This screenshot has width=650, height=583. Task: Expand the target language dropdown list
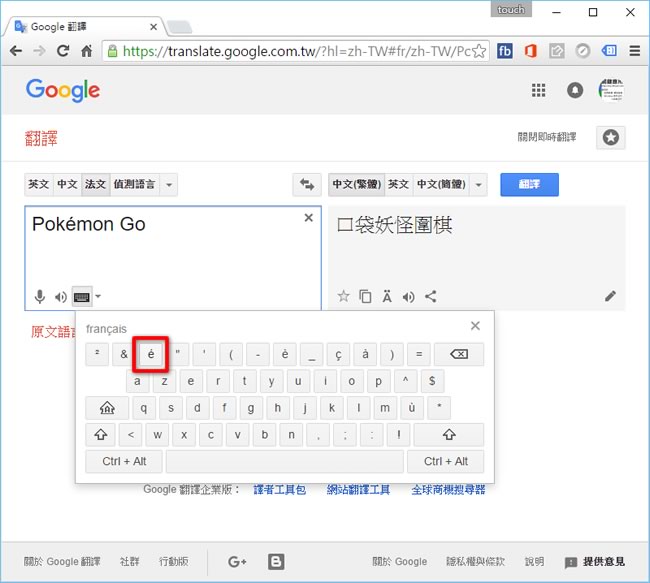click(479, 185)
